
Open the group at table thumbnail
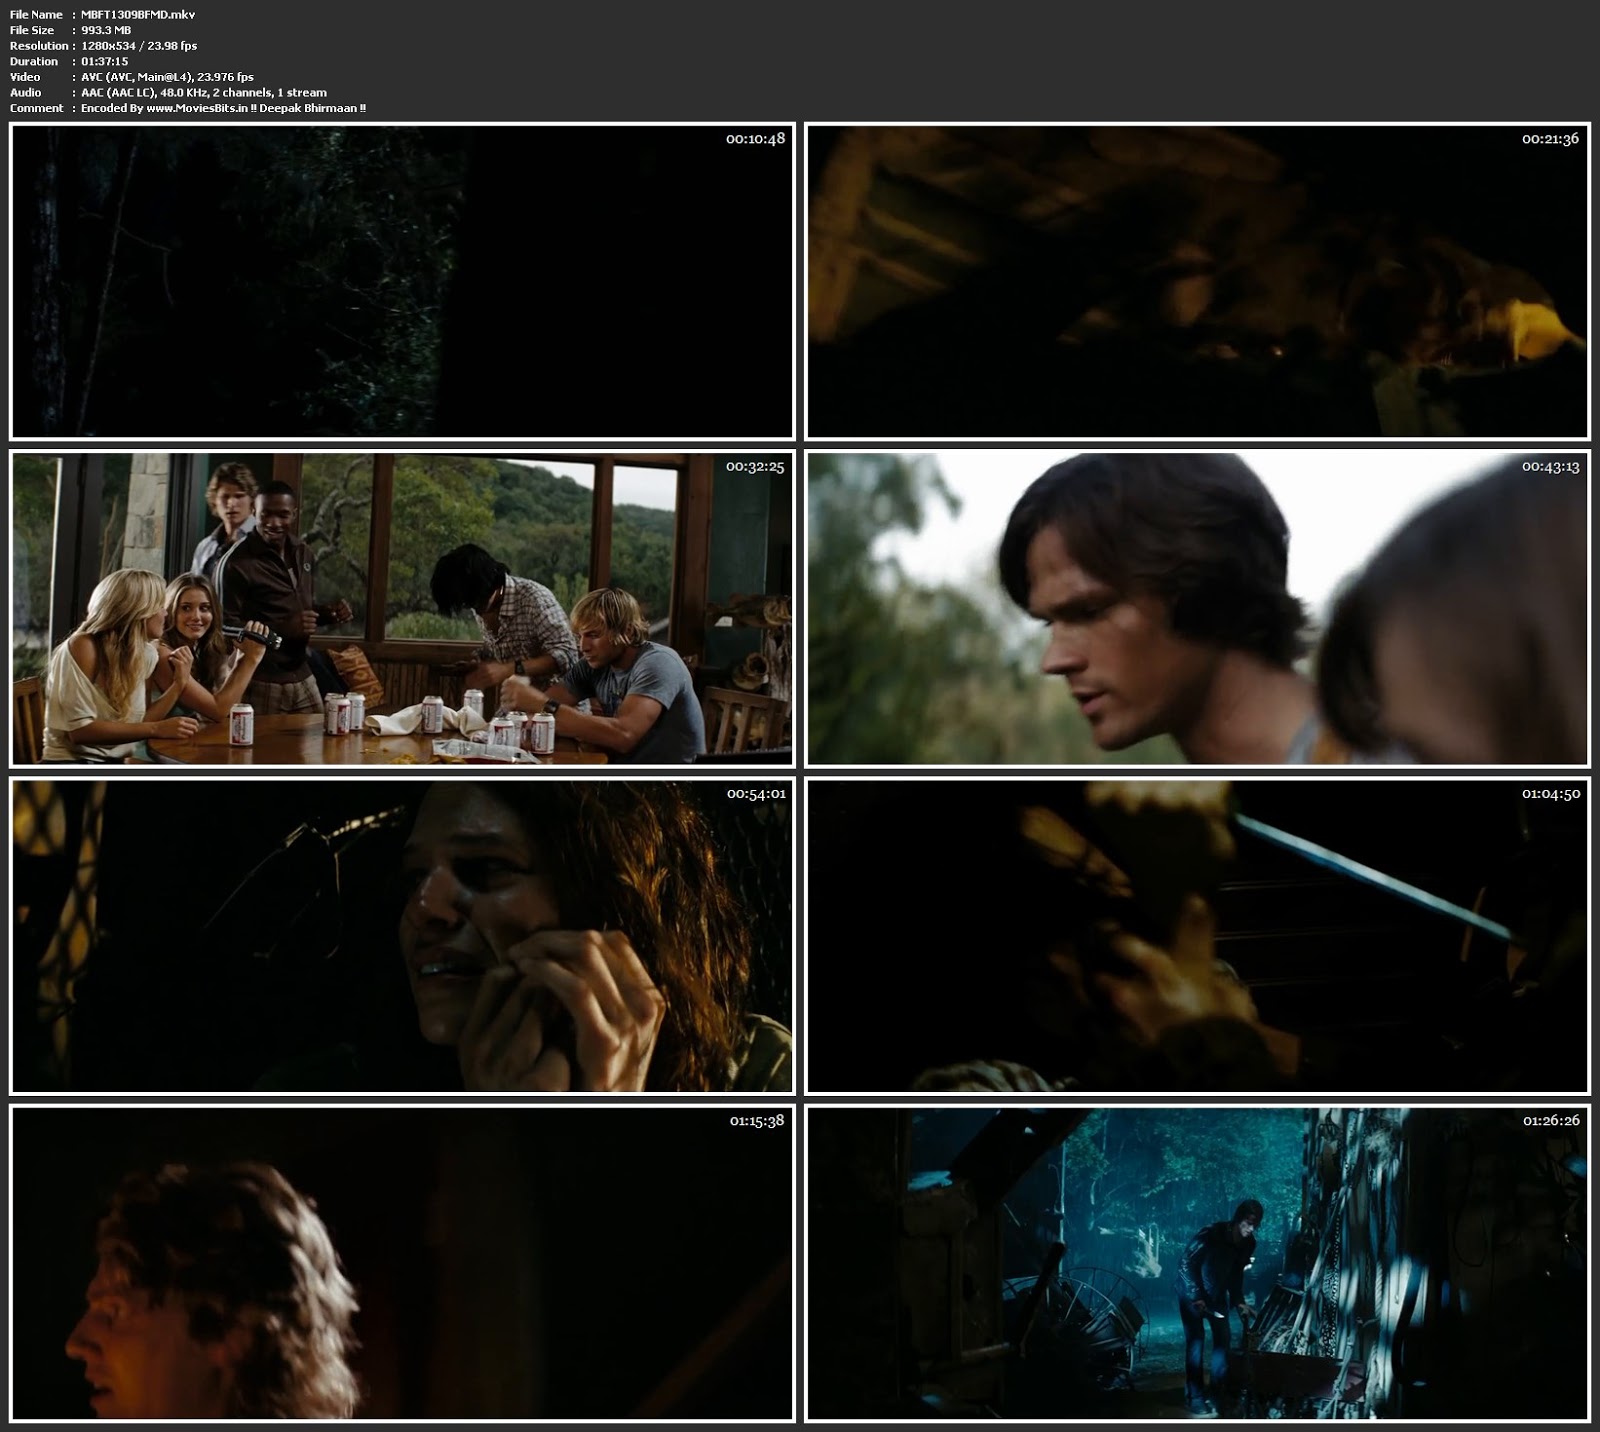click(402, 609)
